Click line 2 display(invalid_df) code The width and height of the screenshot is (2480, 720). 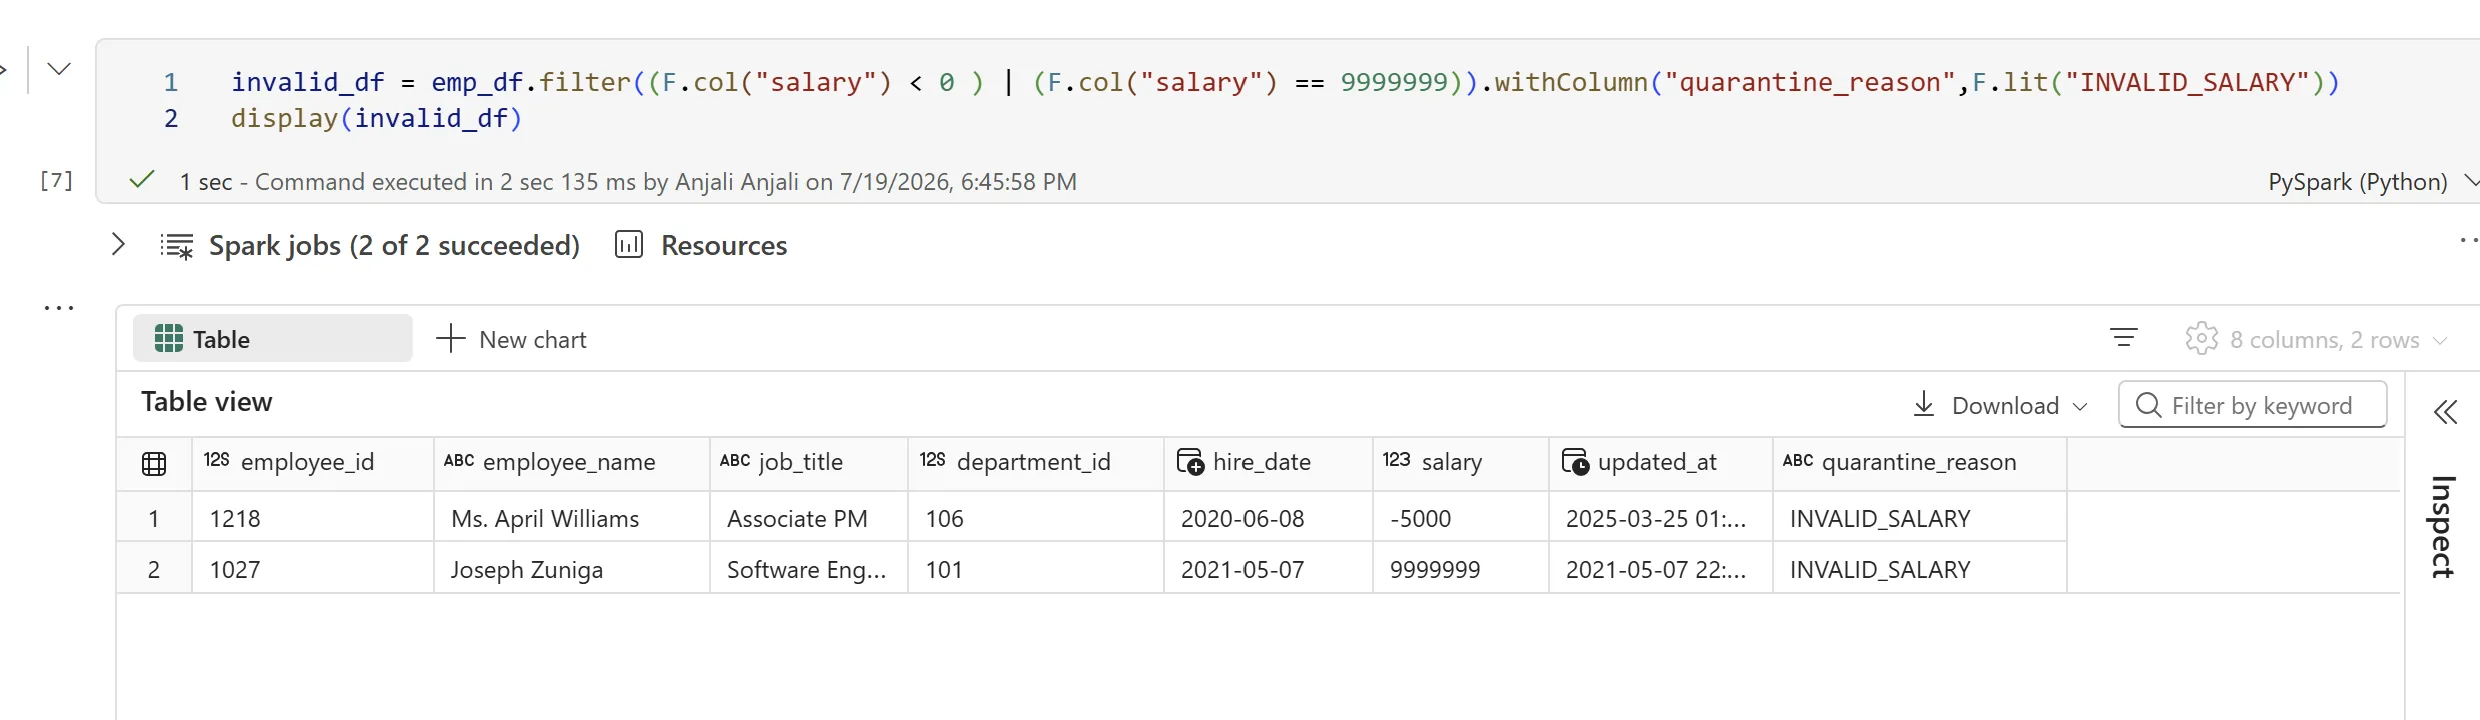coord(377,118)
